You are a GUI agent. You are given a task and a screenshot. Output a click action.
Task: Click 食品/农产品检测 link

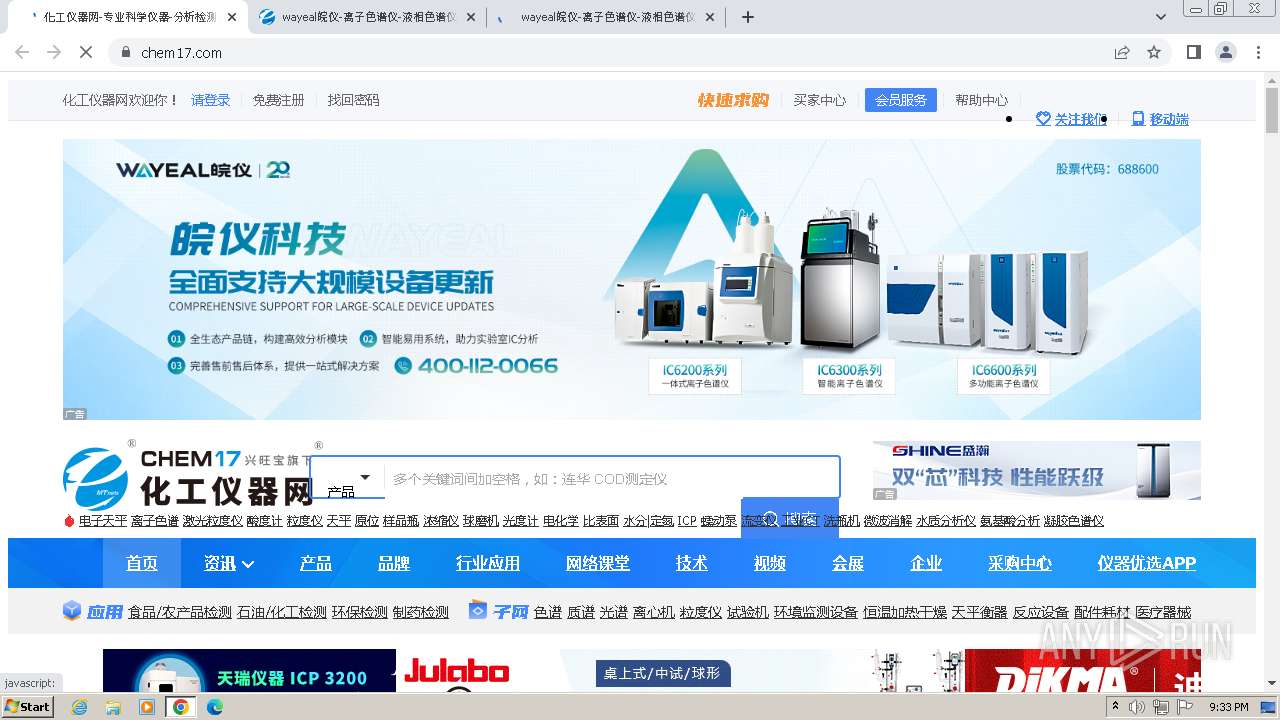click(x=180, y=612)
